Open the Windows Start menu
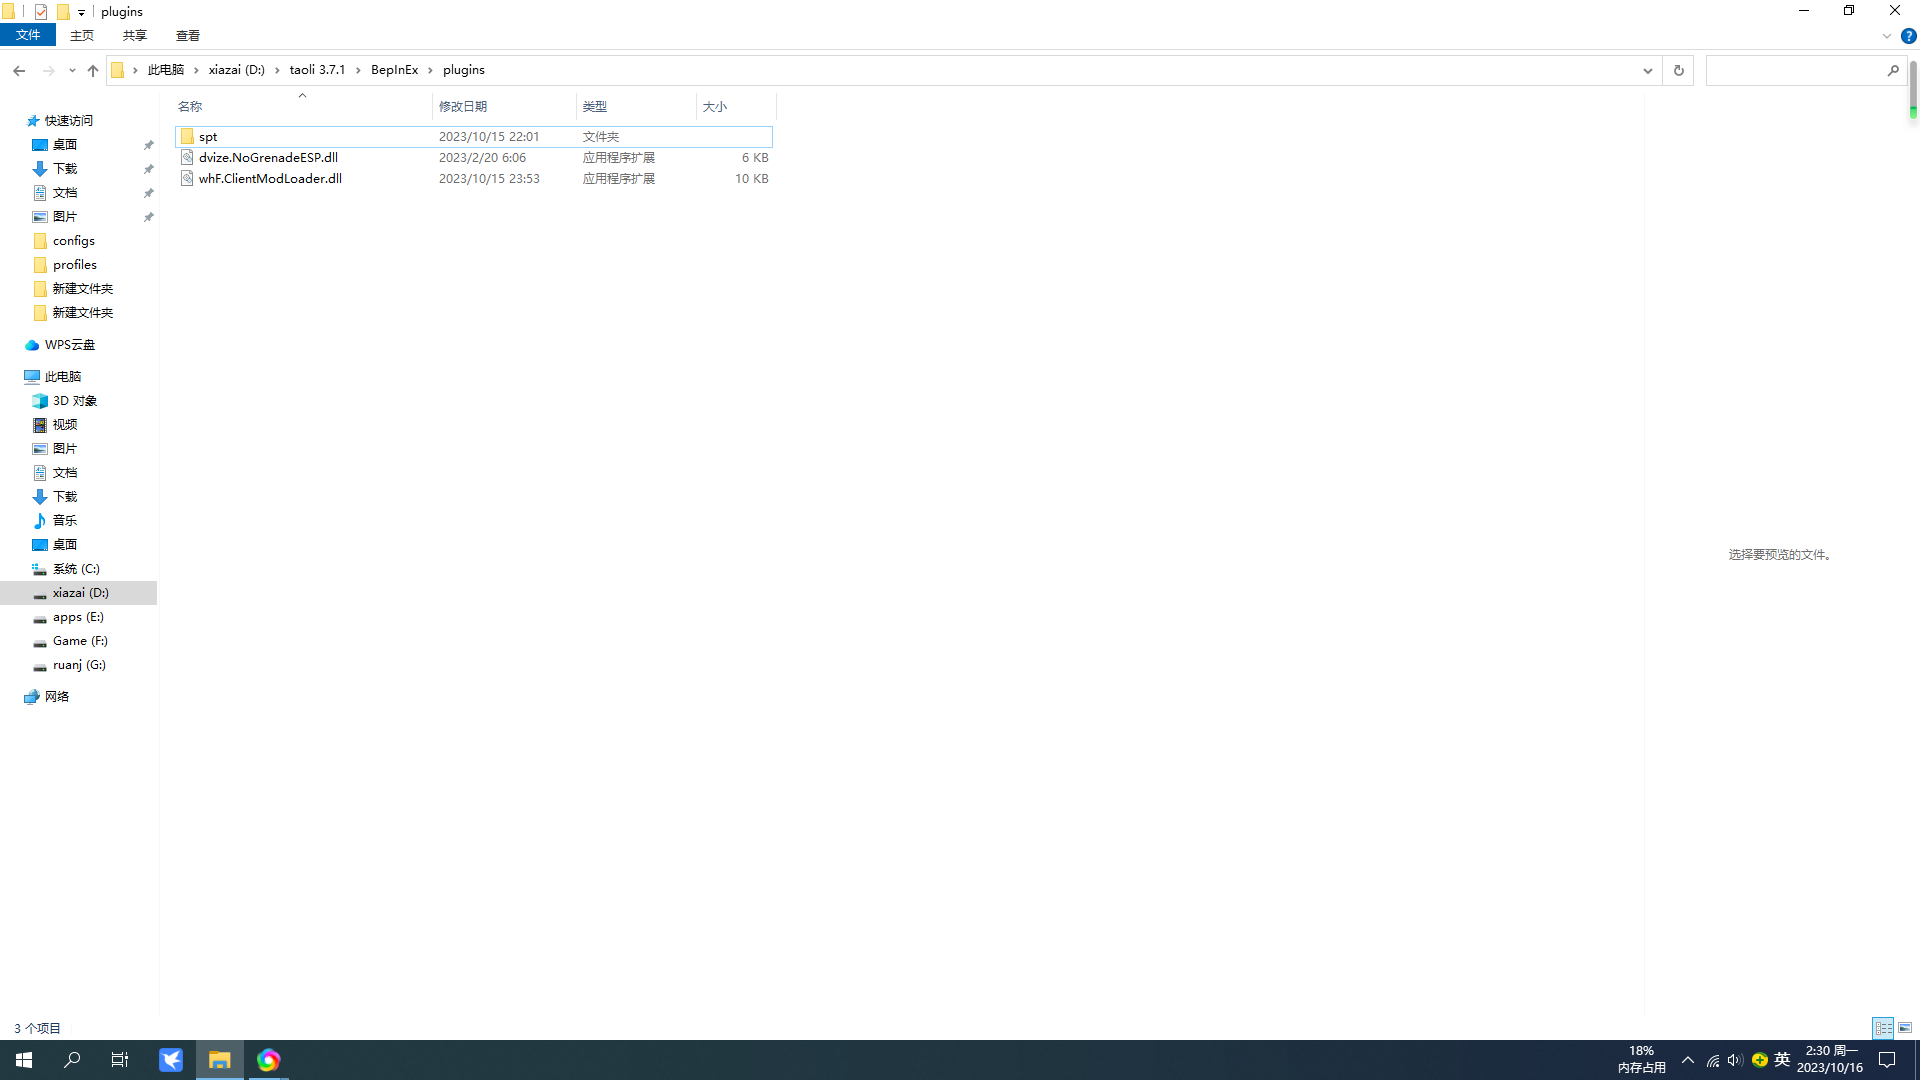 [x=24, y=1060]
